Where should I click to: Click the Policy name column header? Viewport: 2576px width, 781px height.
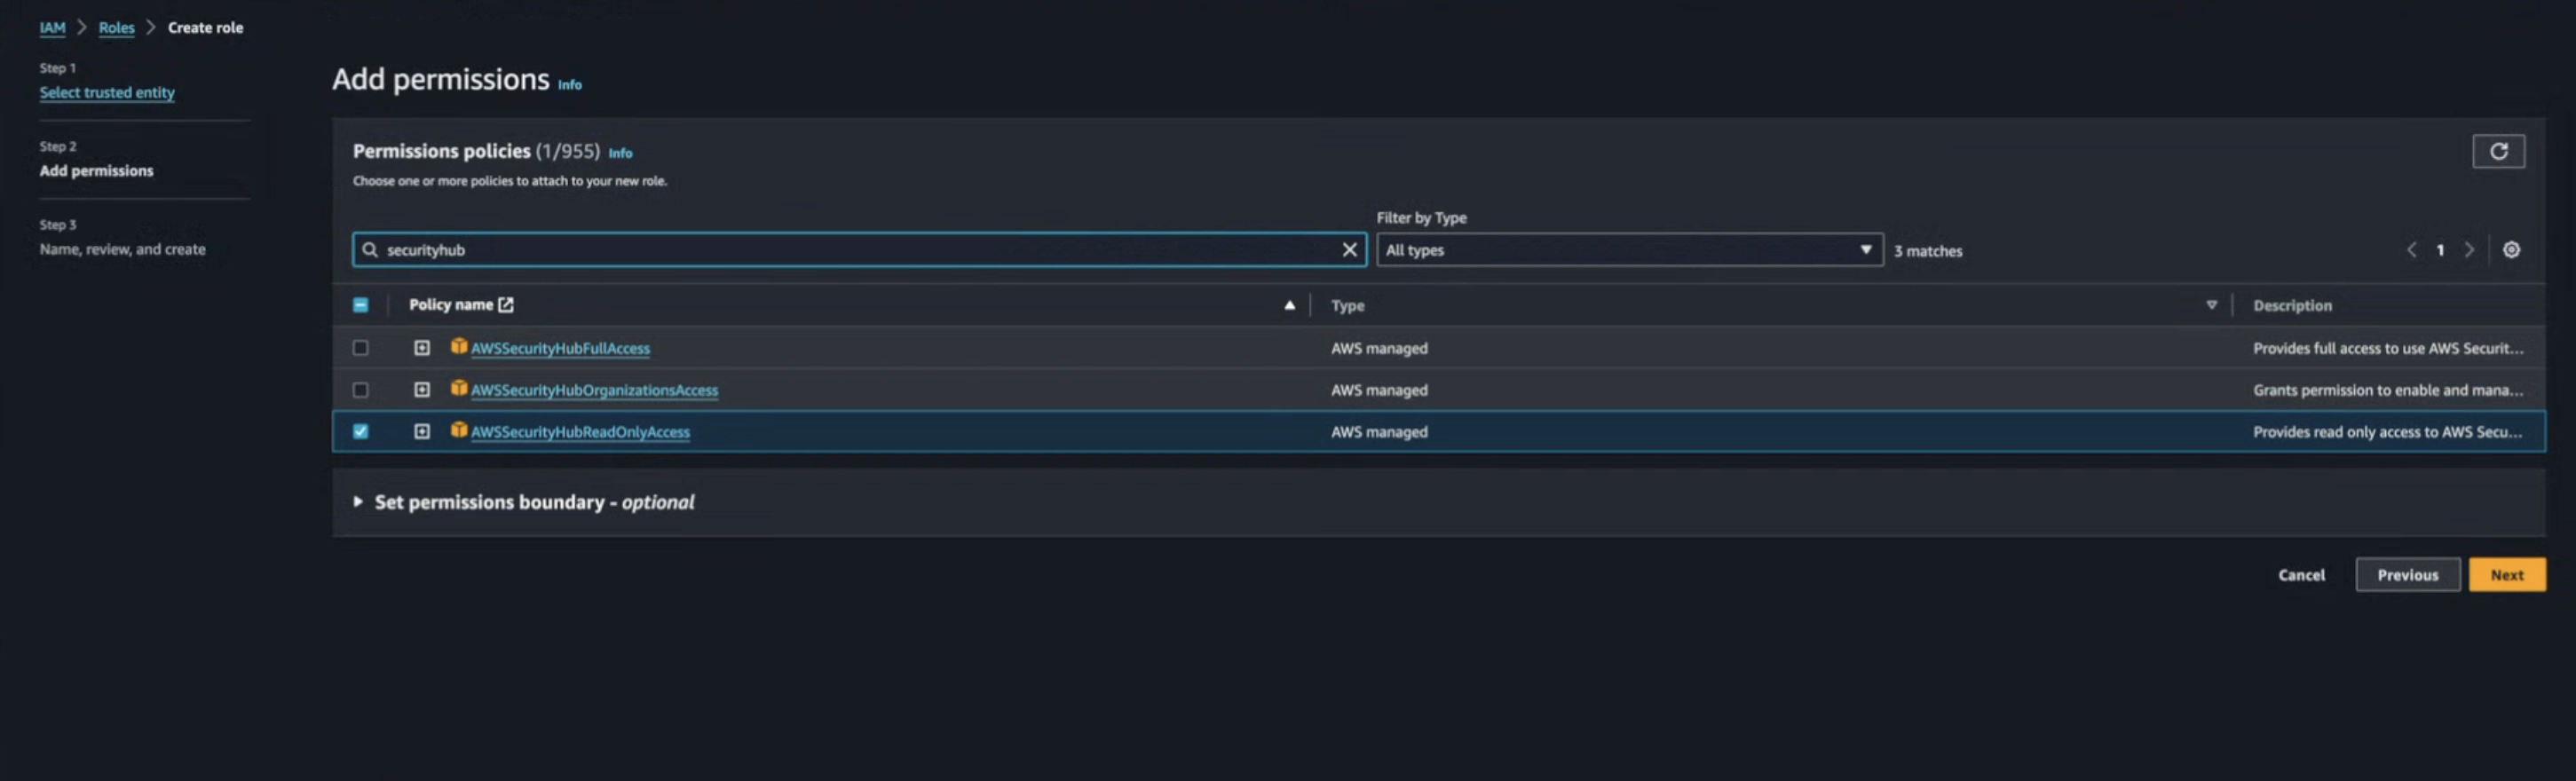pos(450,305)
